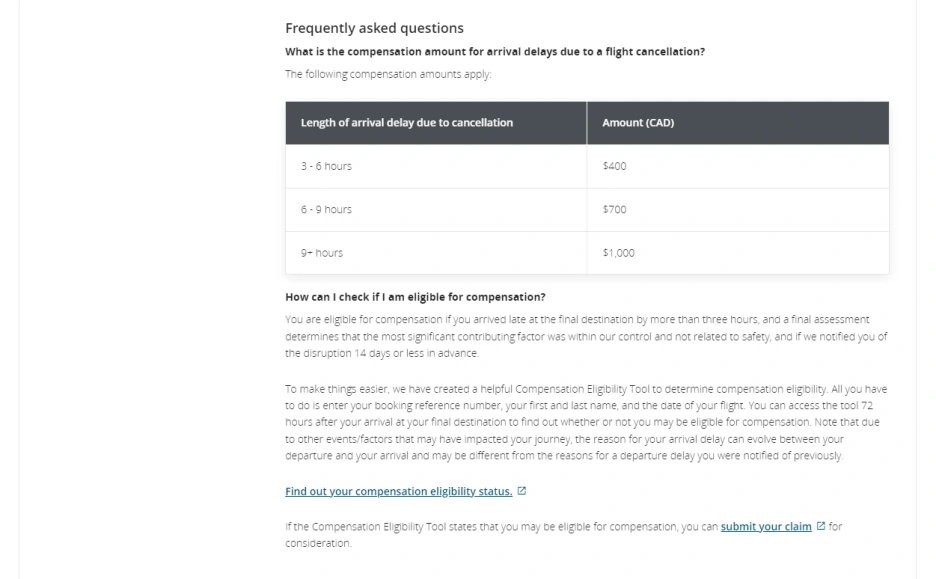This screenshot has height=579, width=936.
Task: Select the flight cancellation compensation amount question
Action: tap(494, 52)
